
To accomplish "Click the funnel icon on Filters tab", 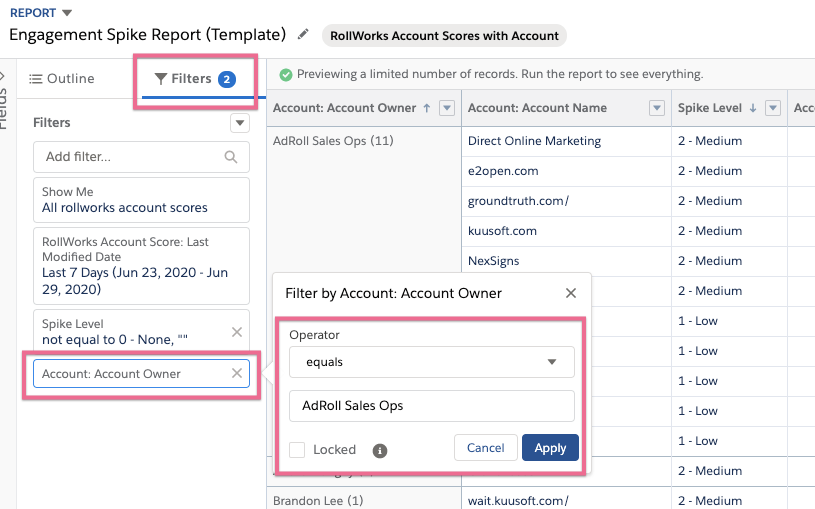I will pyautogui.click(x=161, y=79).
